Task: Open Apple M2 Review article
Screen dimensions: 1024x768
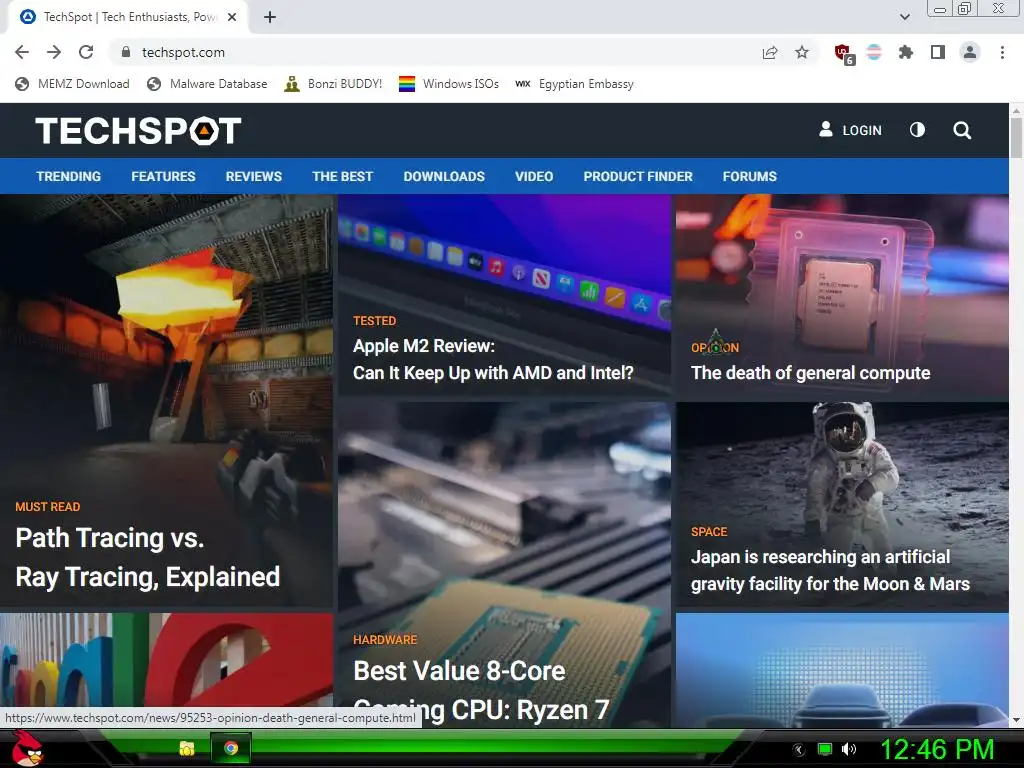Action: (493, 359)
